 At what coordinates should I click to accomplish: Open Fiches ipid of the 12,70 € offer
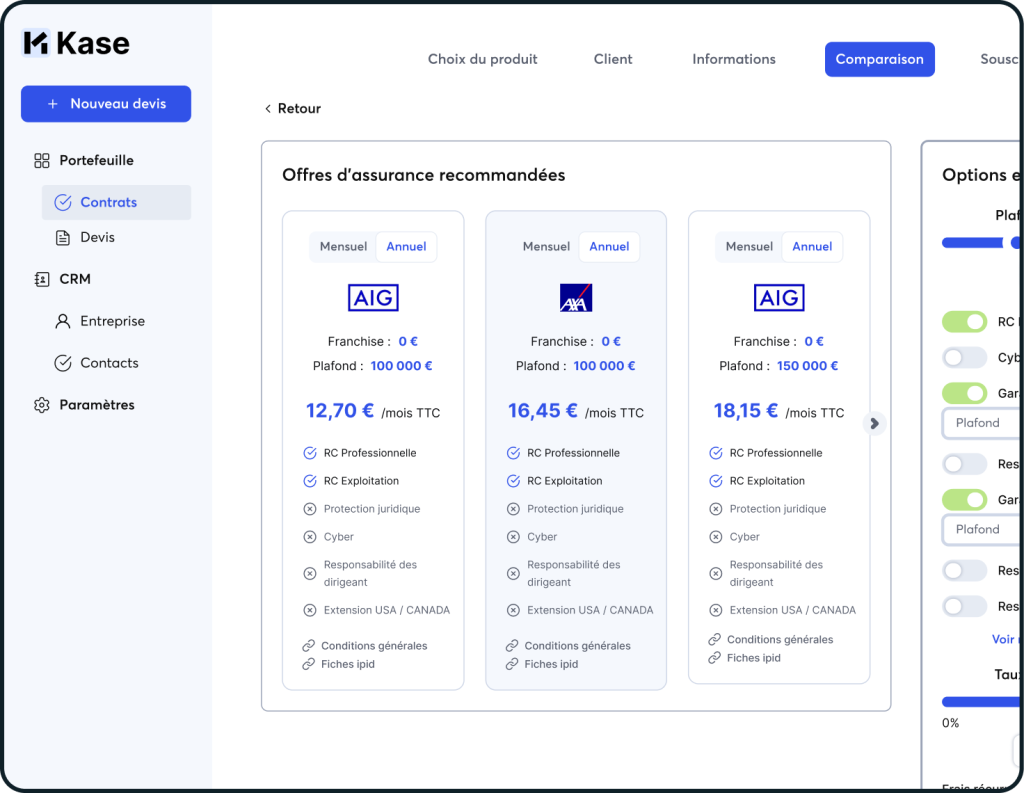tap(348, 664)
